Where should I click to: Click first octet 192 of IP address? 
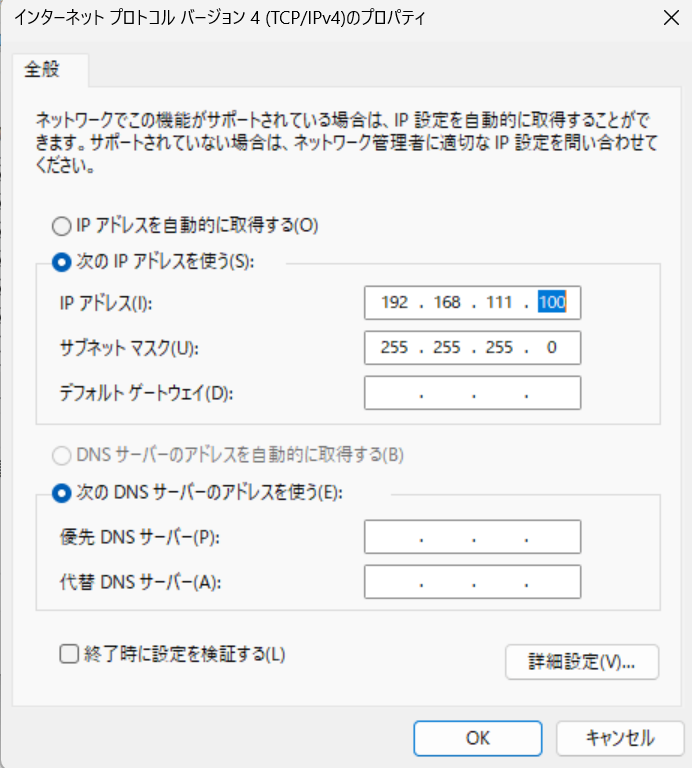394,302
